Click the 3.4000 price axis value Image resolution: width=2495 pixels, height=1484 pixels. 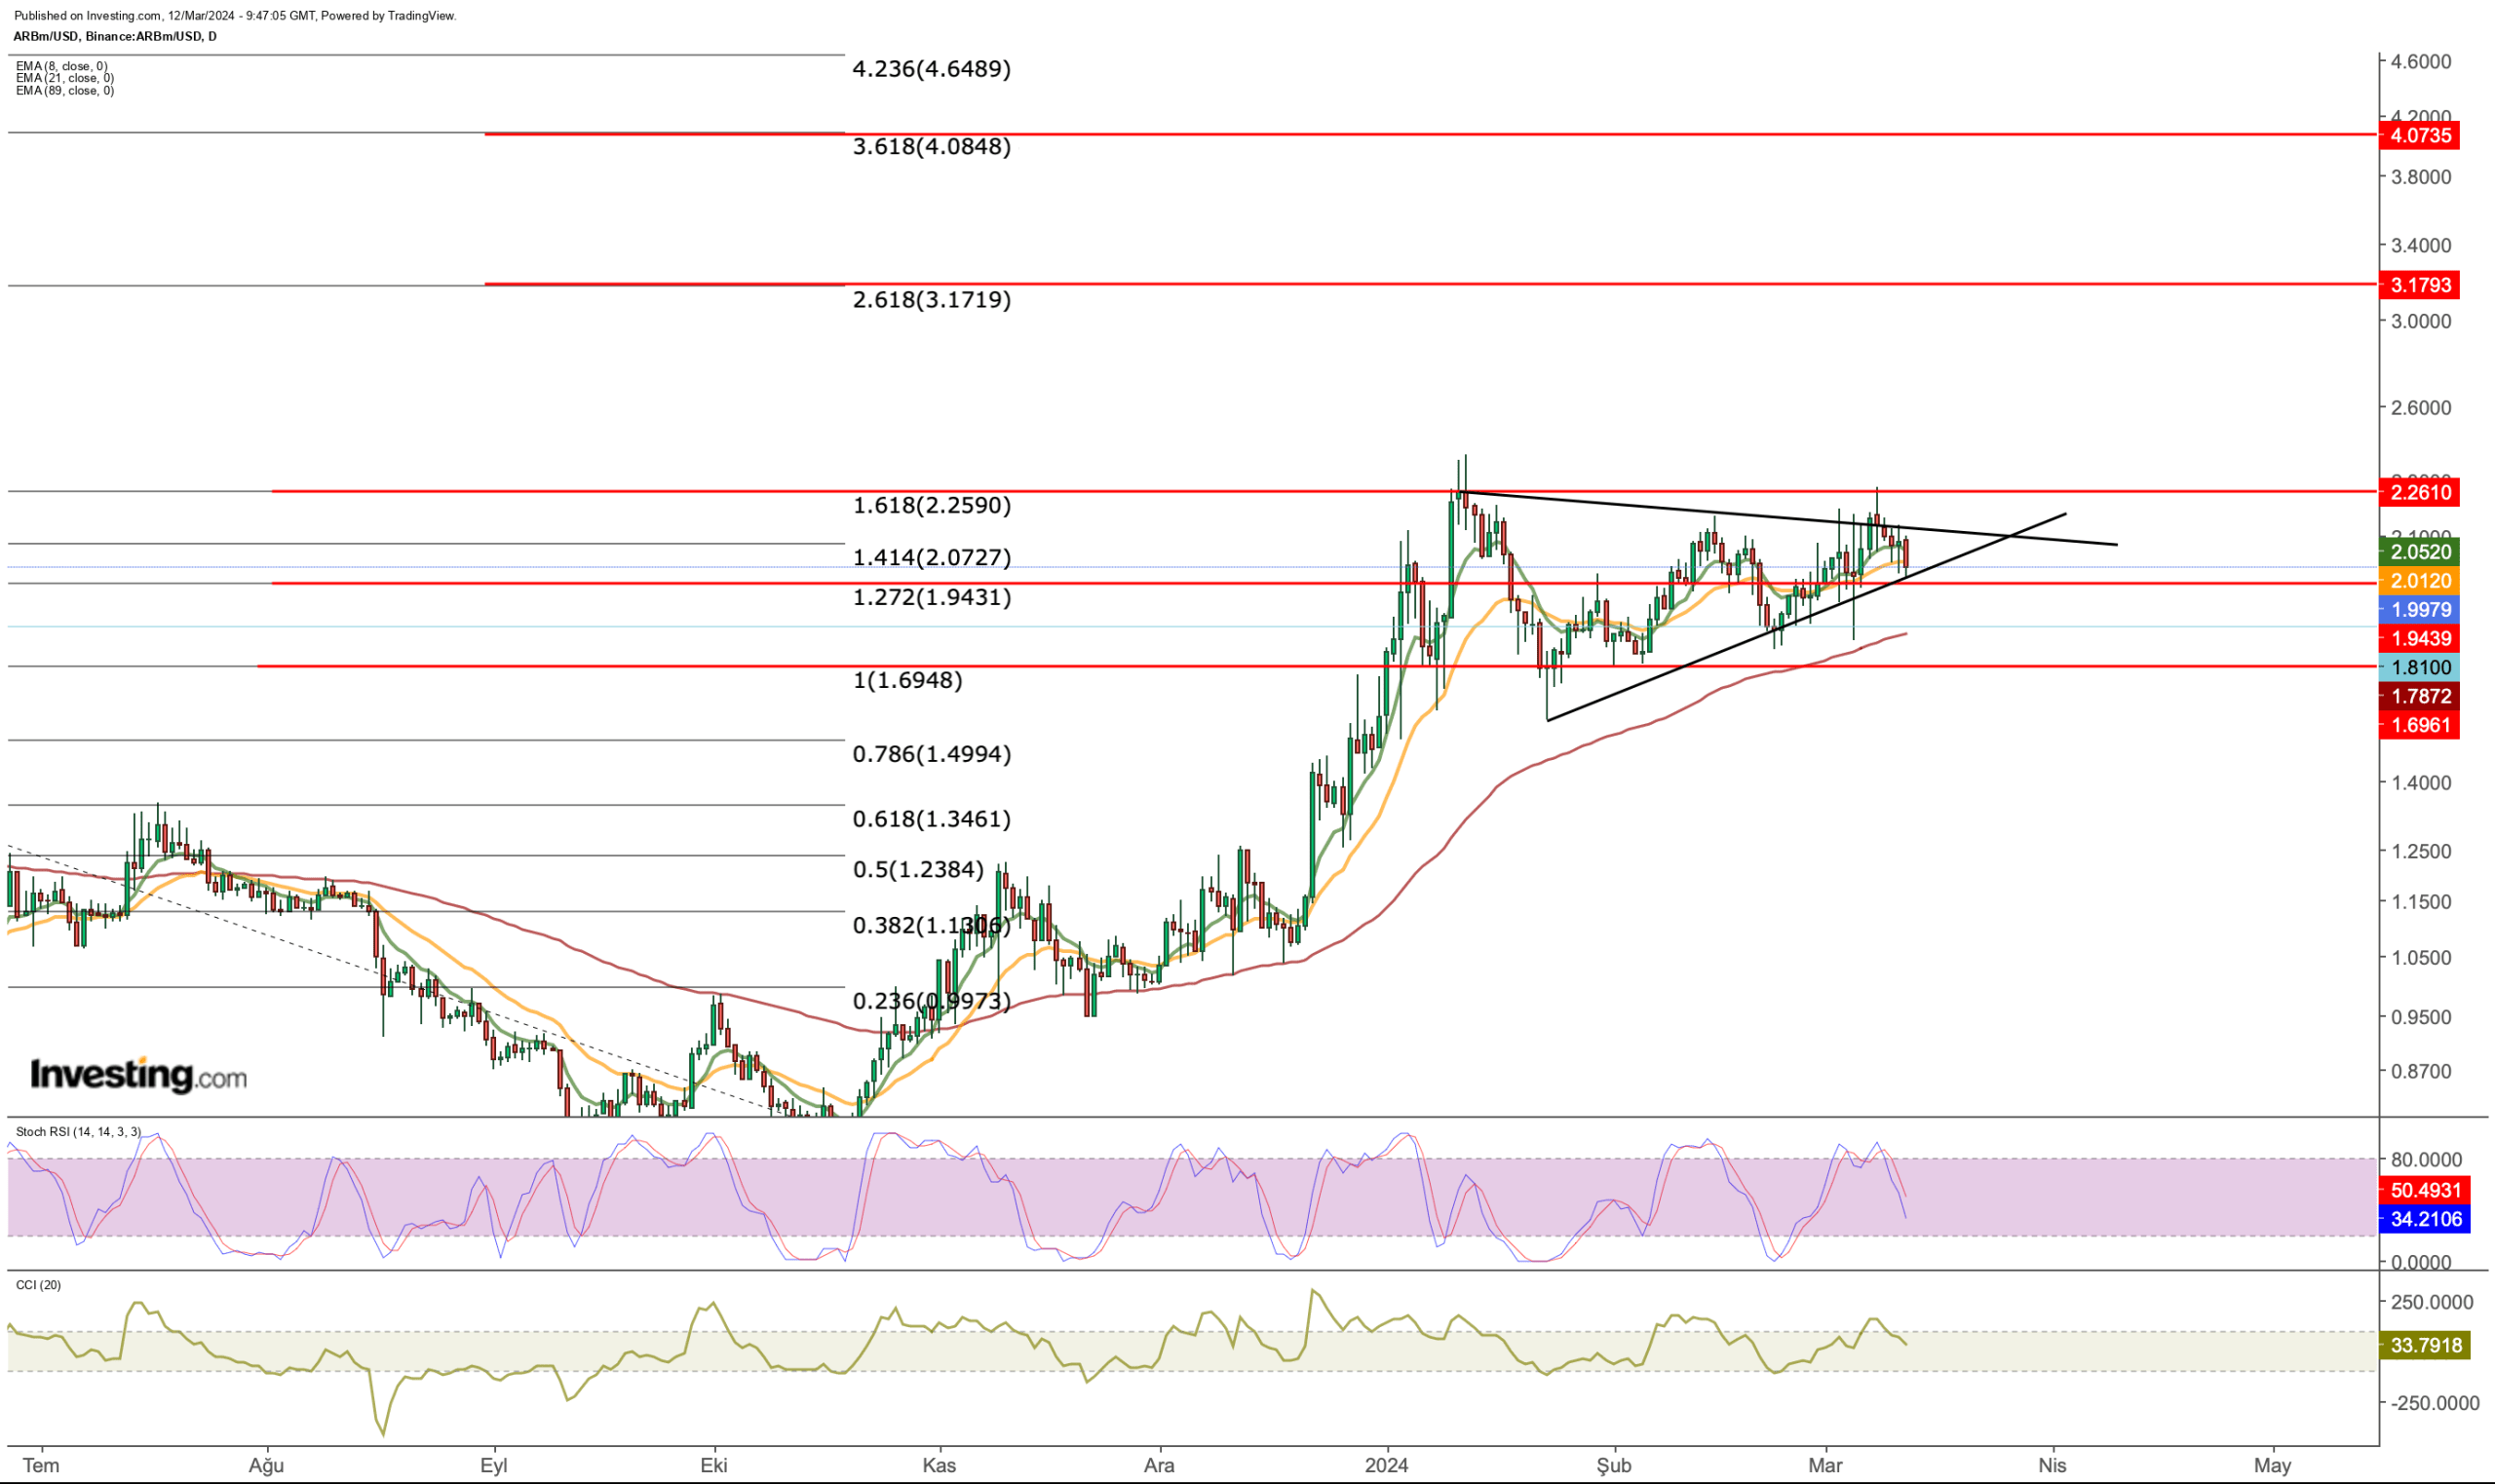[x=2421, y=245]
